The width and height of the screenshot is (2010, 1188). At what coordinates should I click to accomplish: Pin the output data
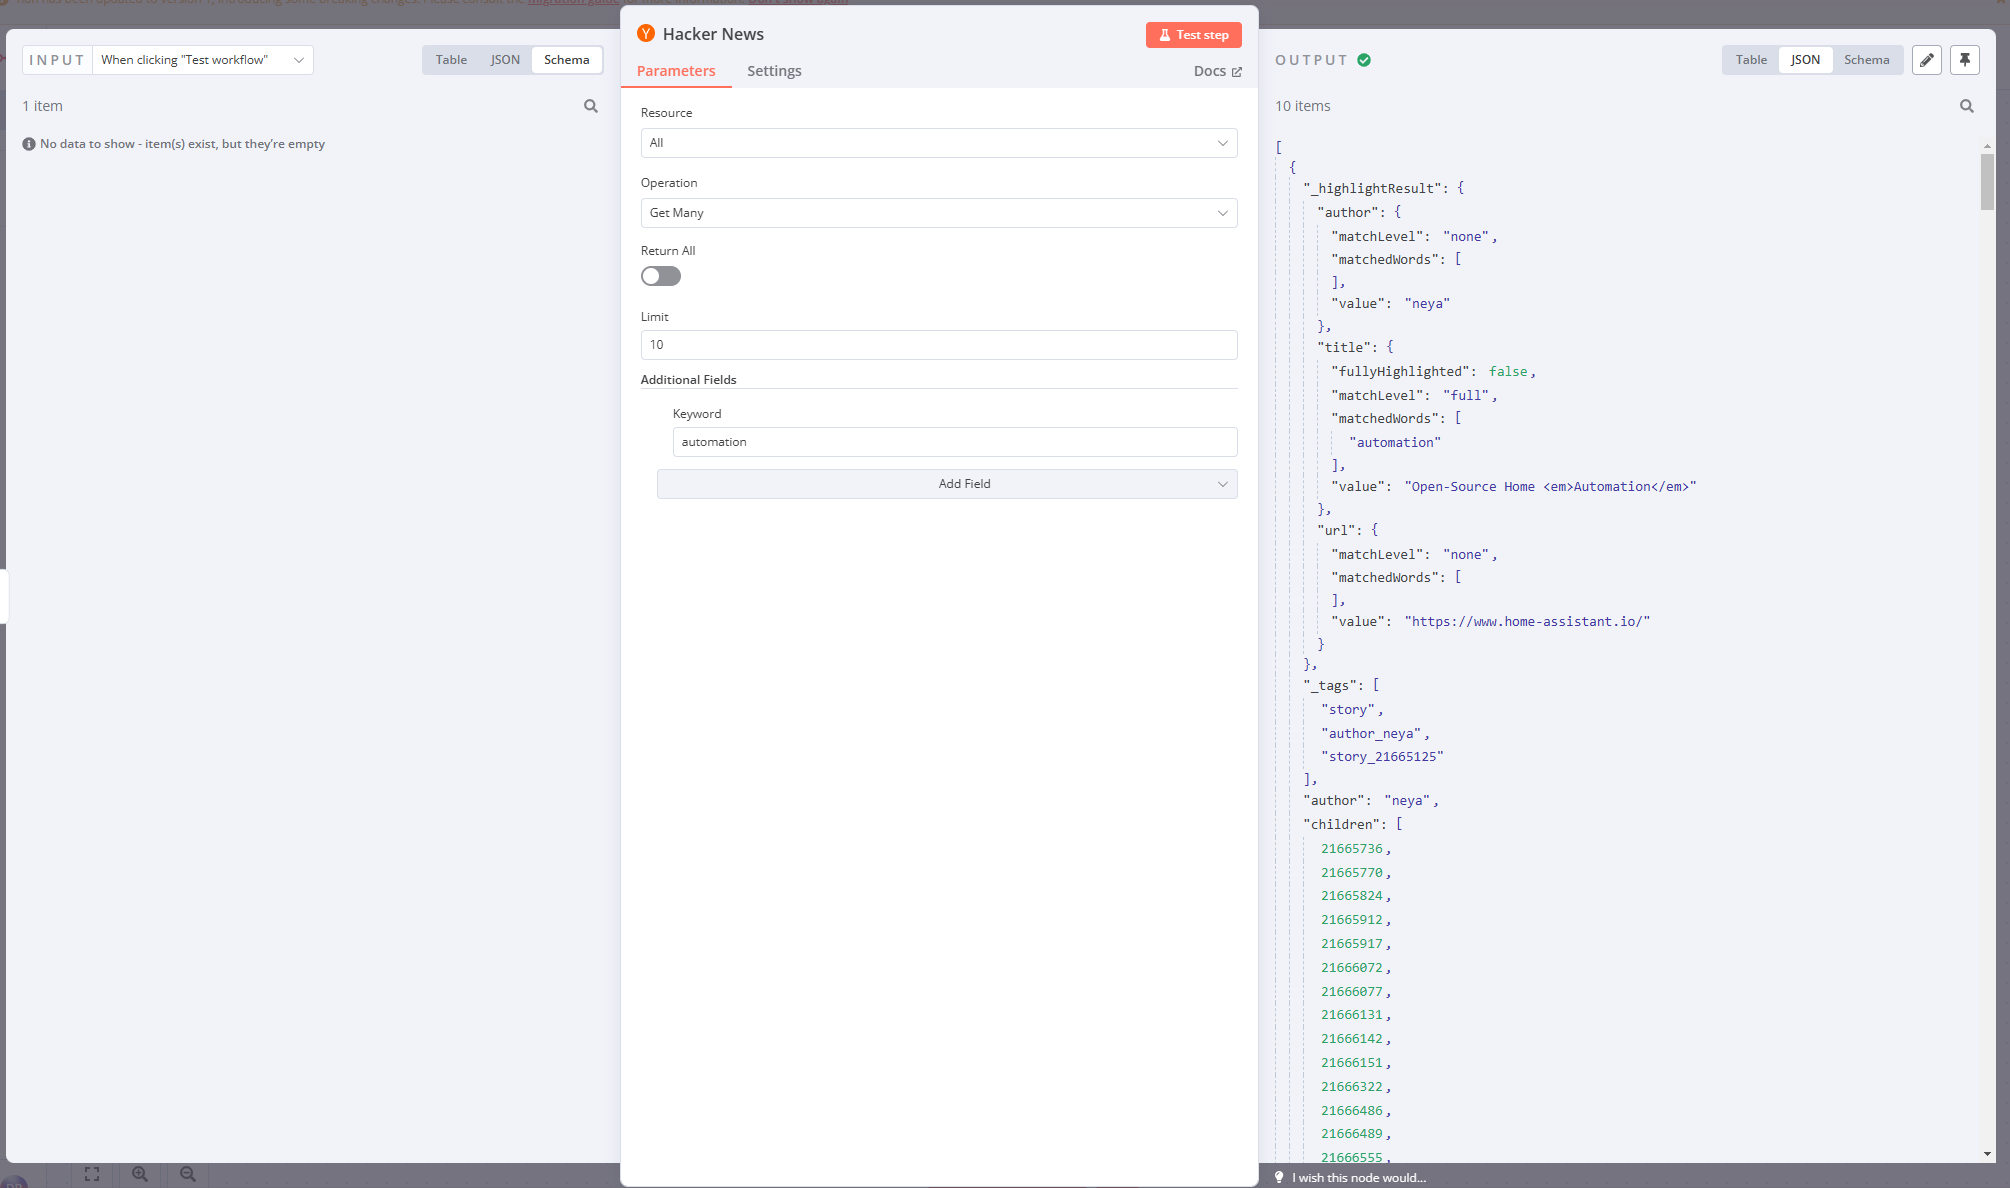click(x=1965, y=60)
